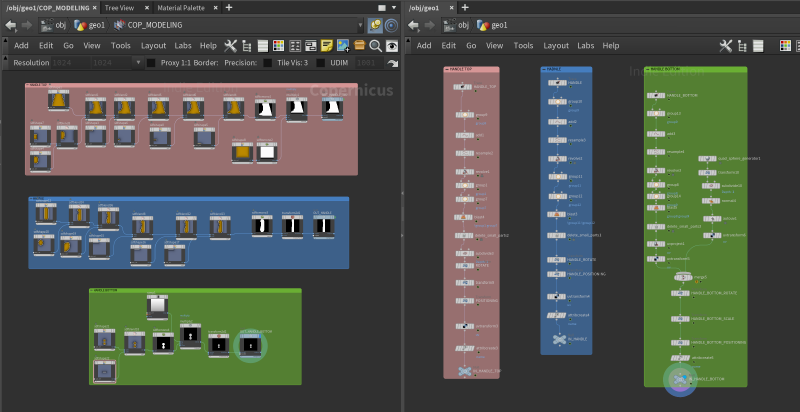Click the sticky note icon in toolbar

point(326,45)
